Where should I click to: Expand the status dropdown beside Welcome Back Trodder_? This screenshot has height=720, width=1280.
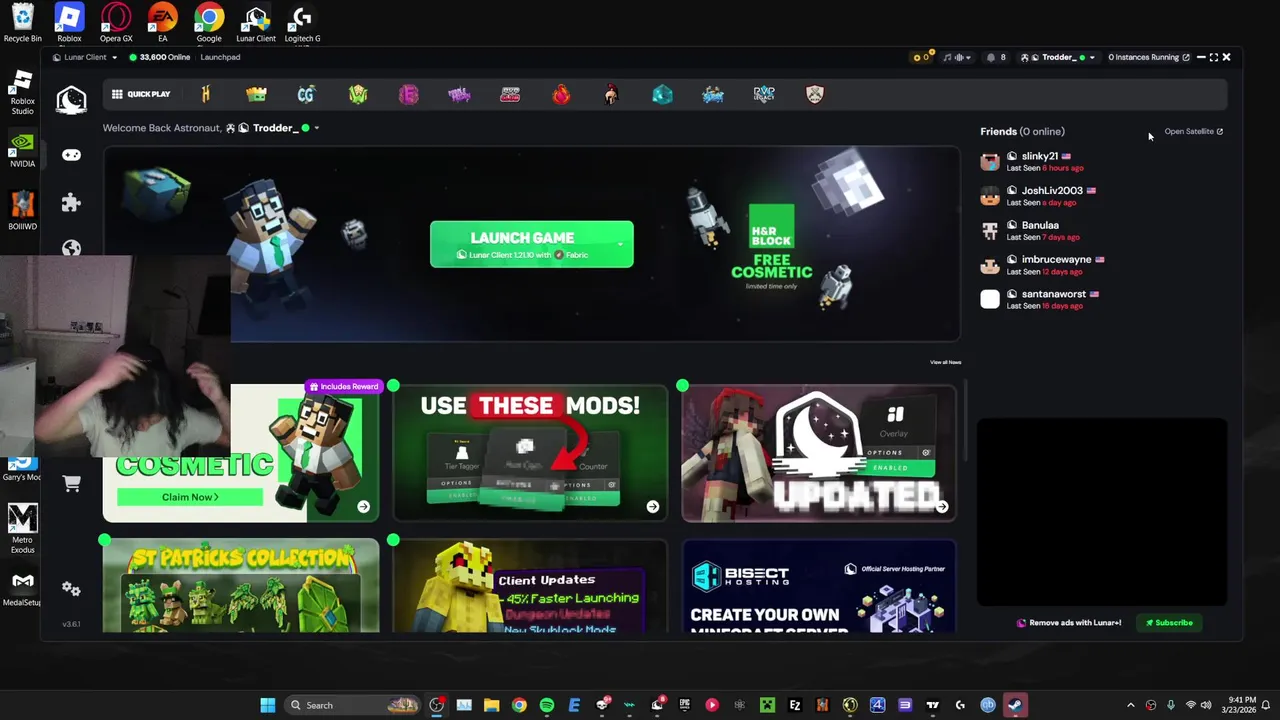316,128
